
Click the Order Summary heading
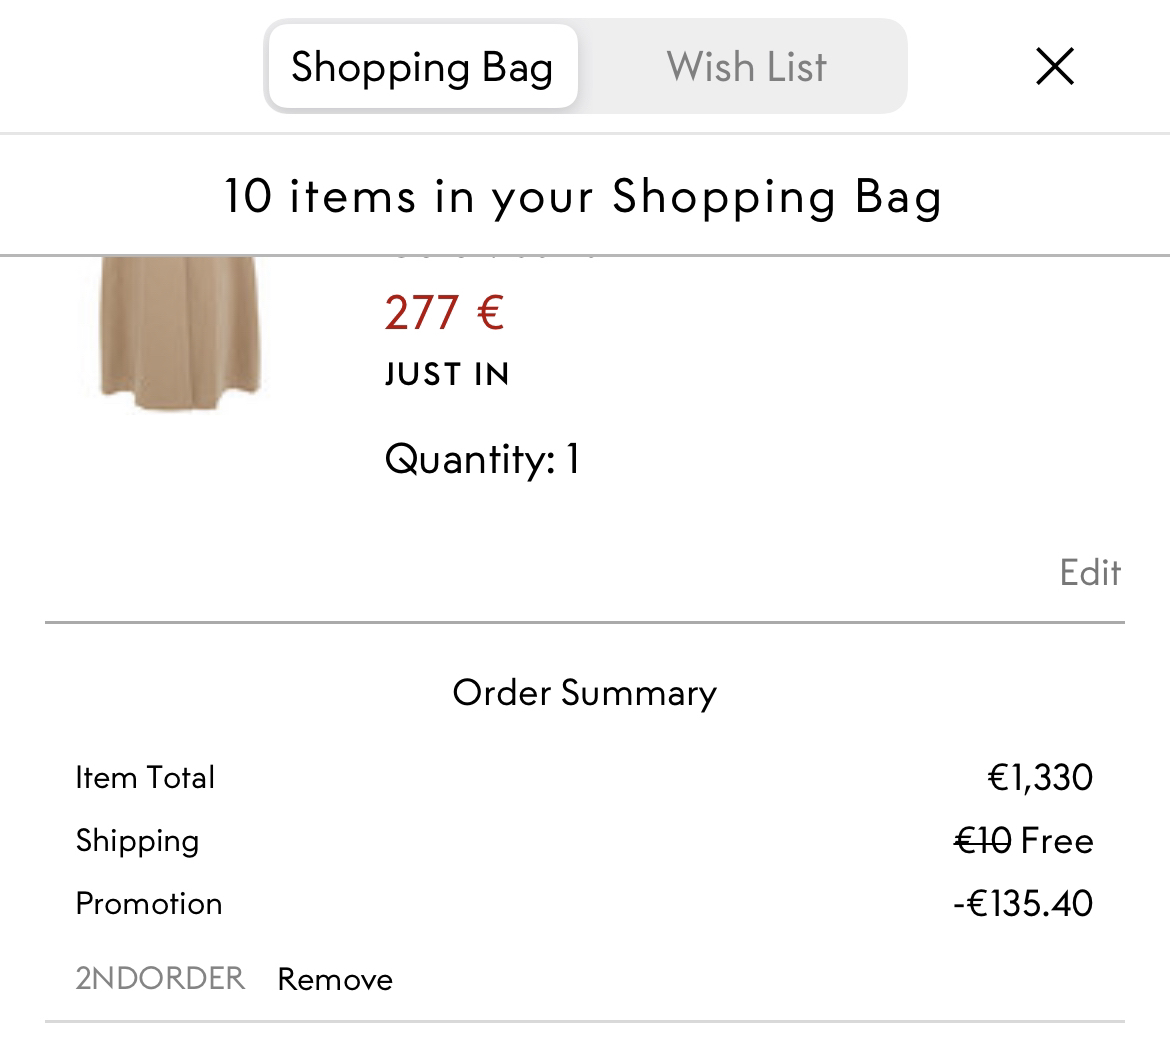click(x=584, y=692)
